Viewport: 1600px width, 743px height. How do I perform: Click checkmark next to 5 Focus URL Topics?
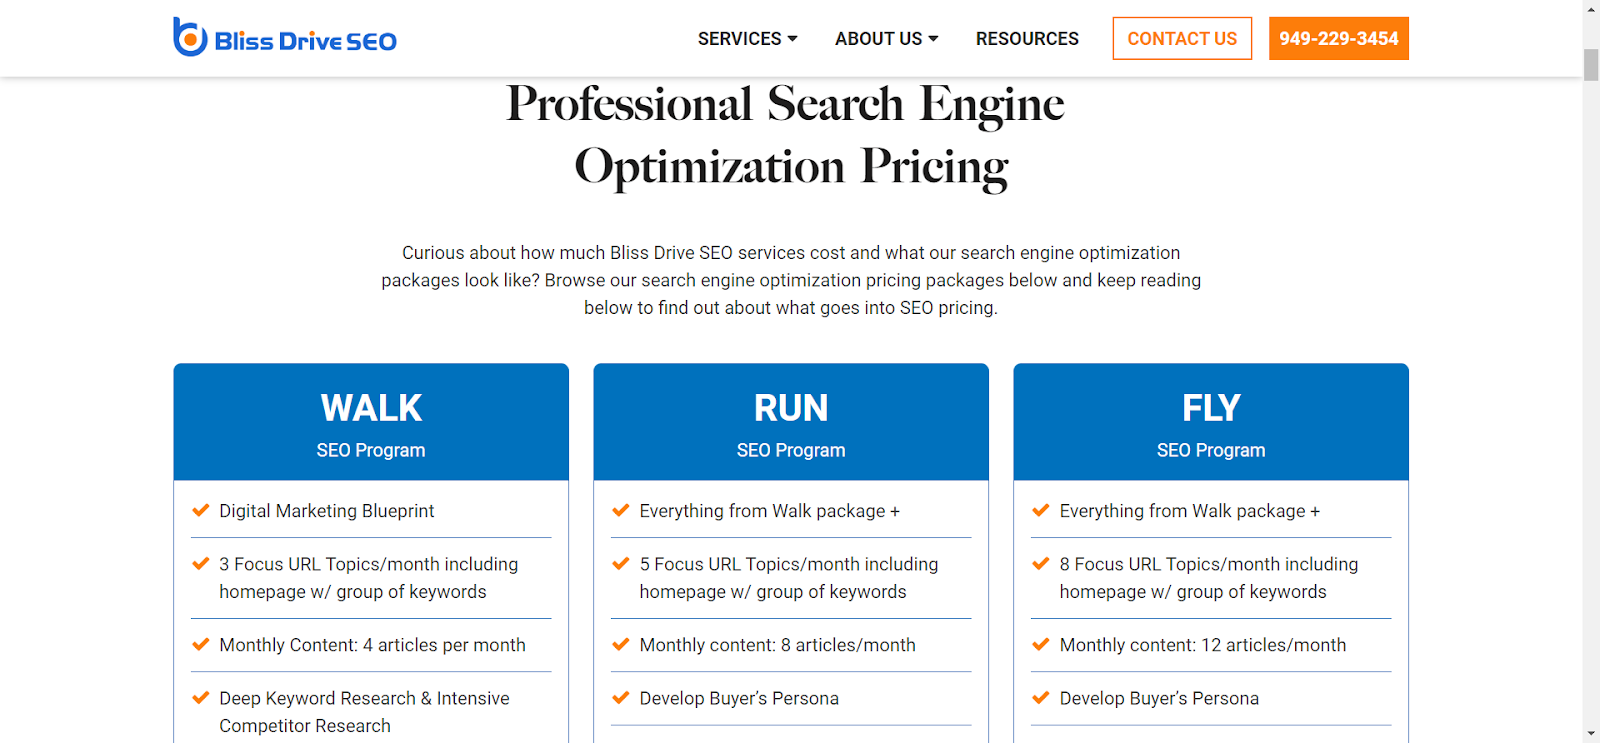tap(621, 564)
